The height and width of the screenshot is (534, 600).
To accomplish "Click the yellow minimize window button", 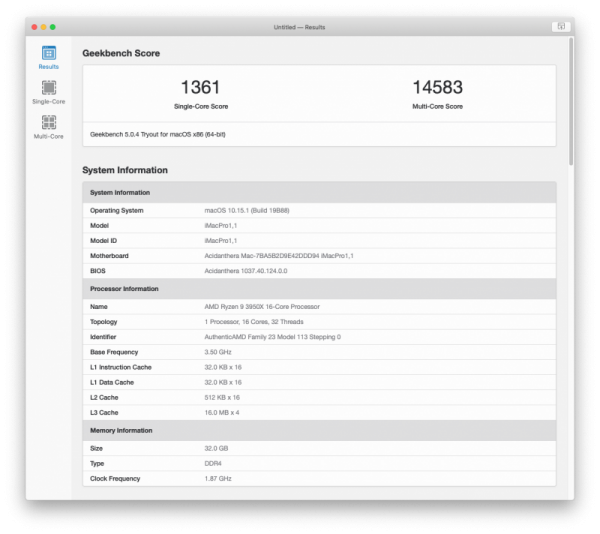I will tap(44, 27).
